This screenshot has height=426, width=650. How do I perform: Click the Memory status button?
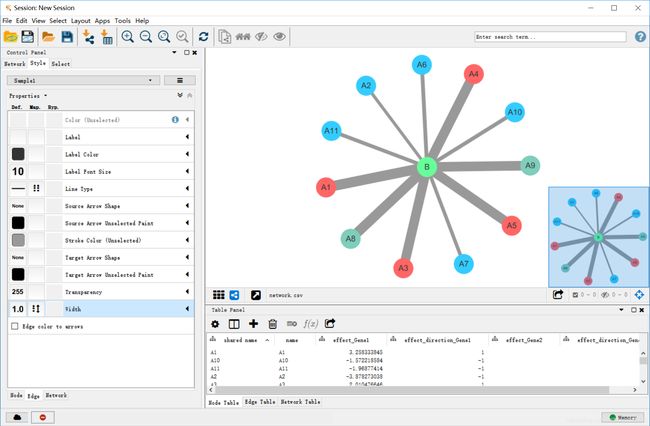coord(623,417)
